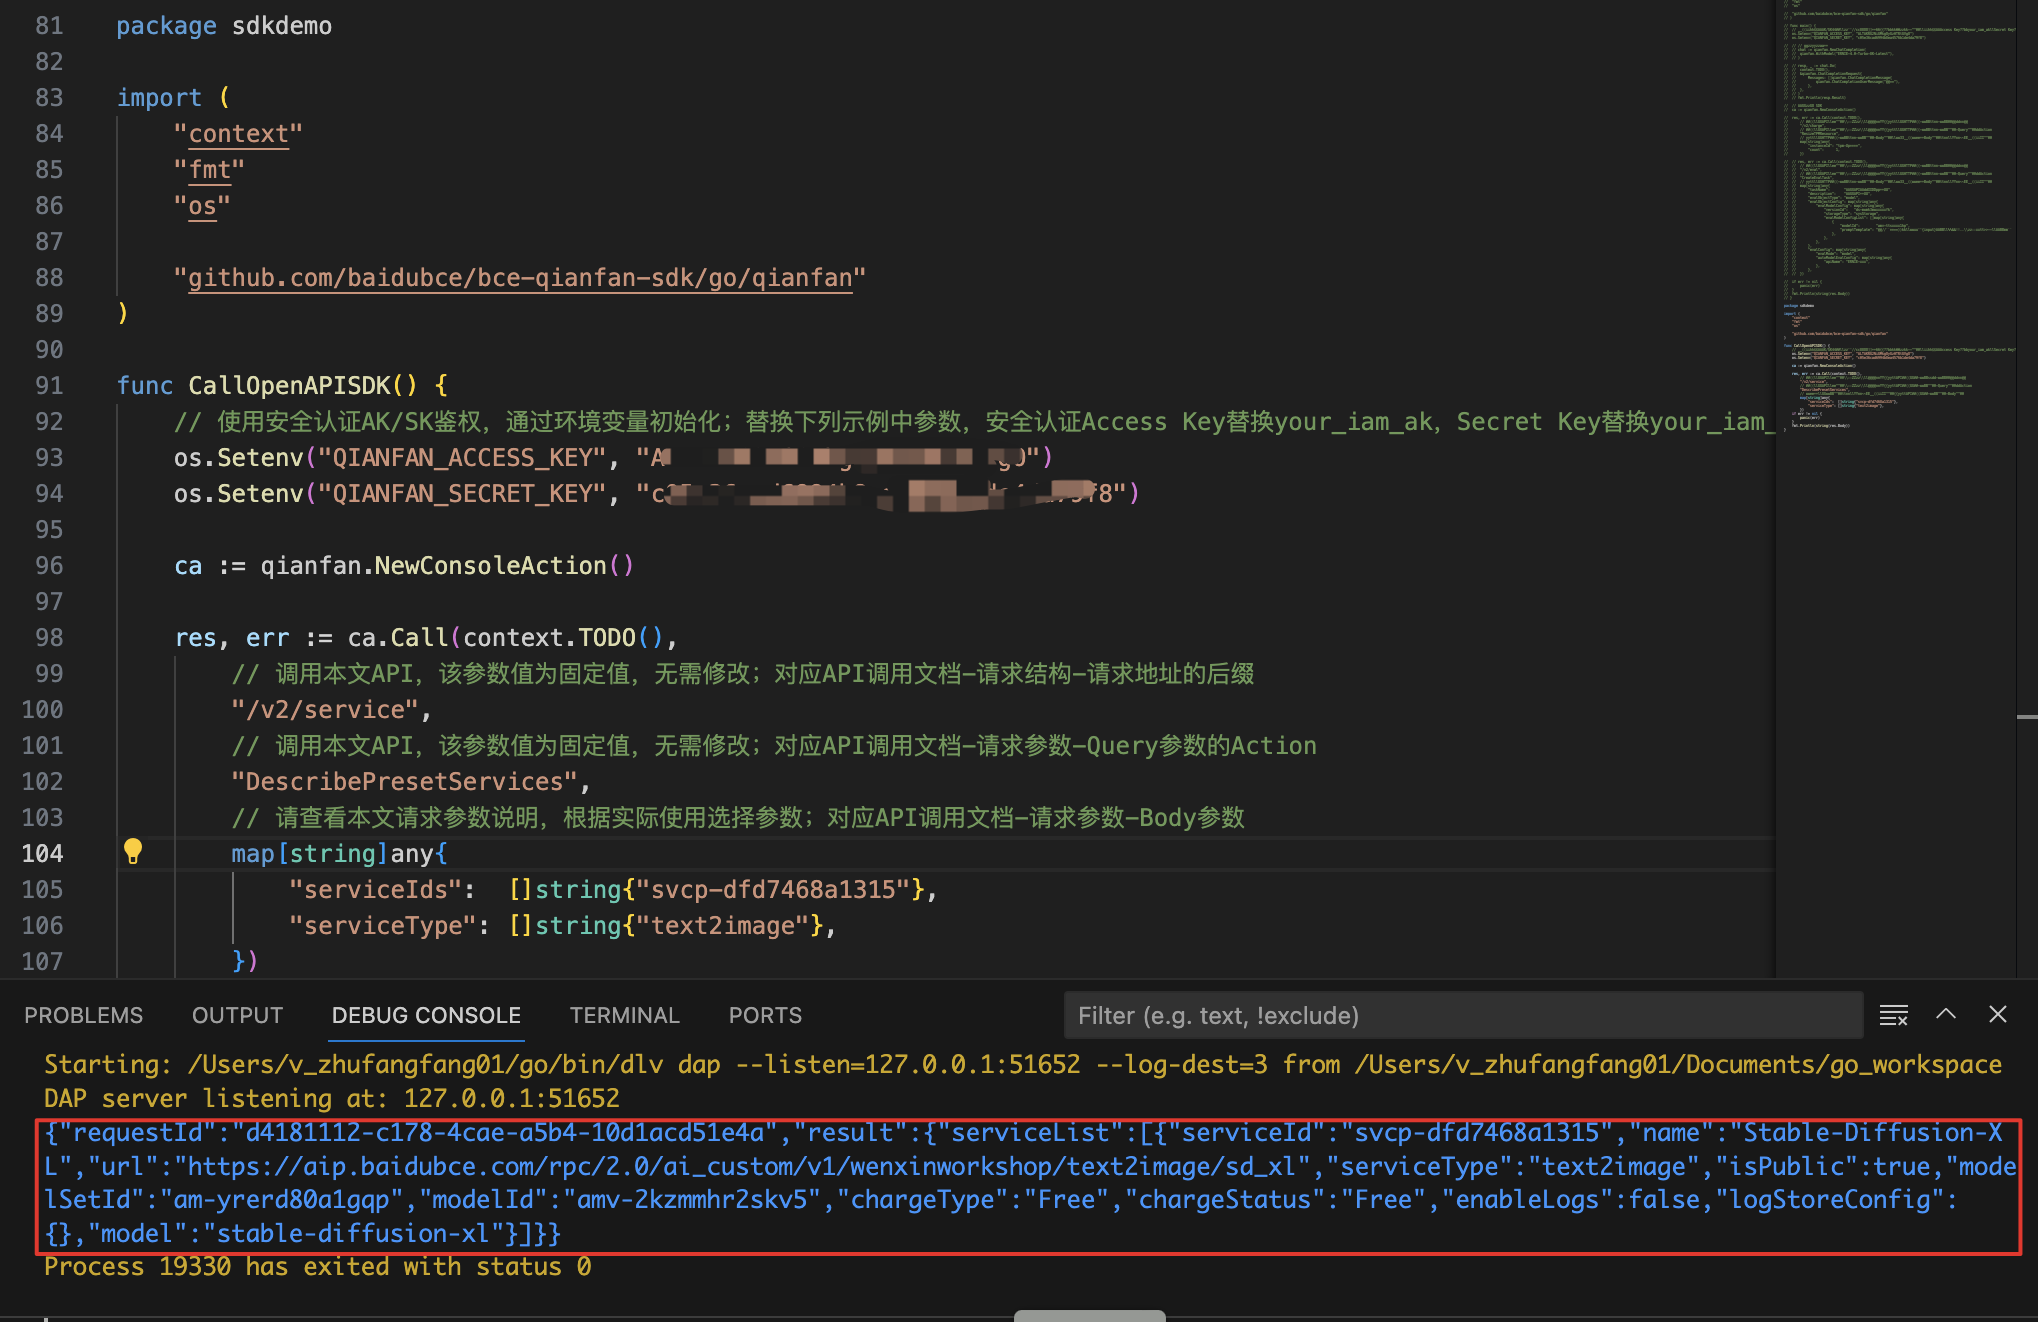Open the PROBLEMS tab

[84, 1015]
